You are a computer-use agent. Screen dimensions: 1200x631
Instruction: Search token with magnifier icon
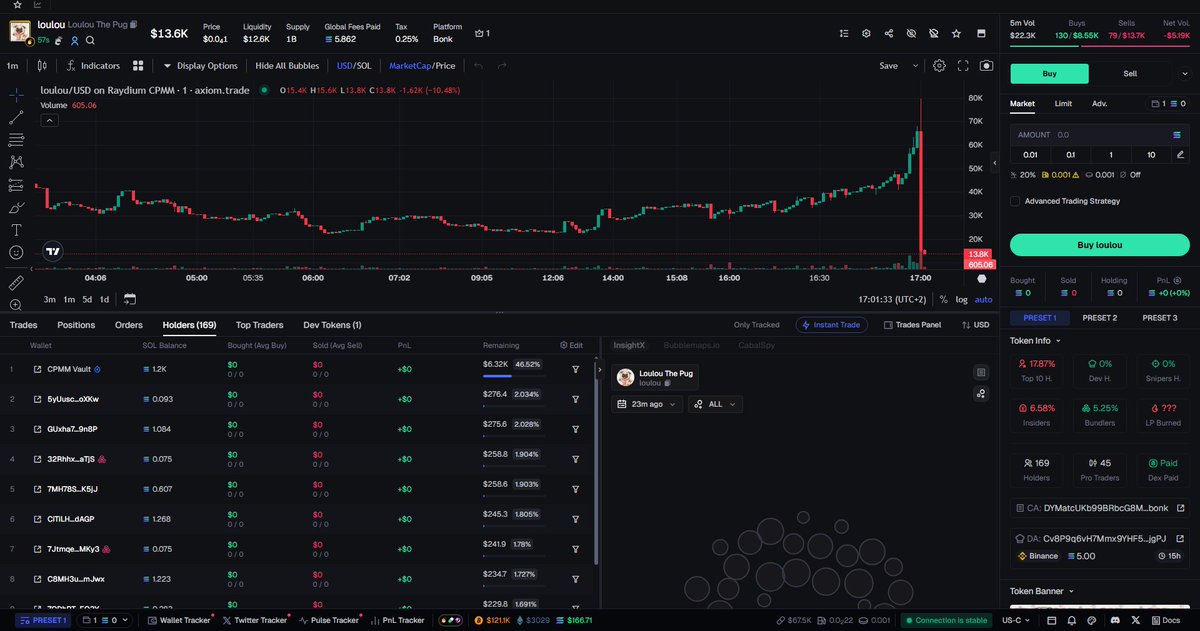pyautogui.click(x=90, y=41)
